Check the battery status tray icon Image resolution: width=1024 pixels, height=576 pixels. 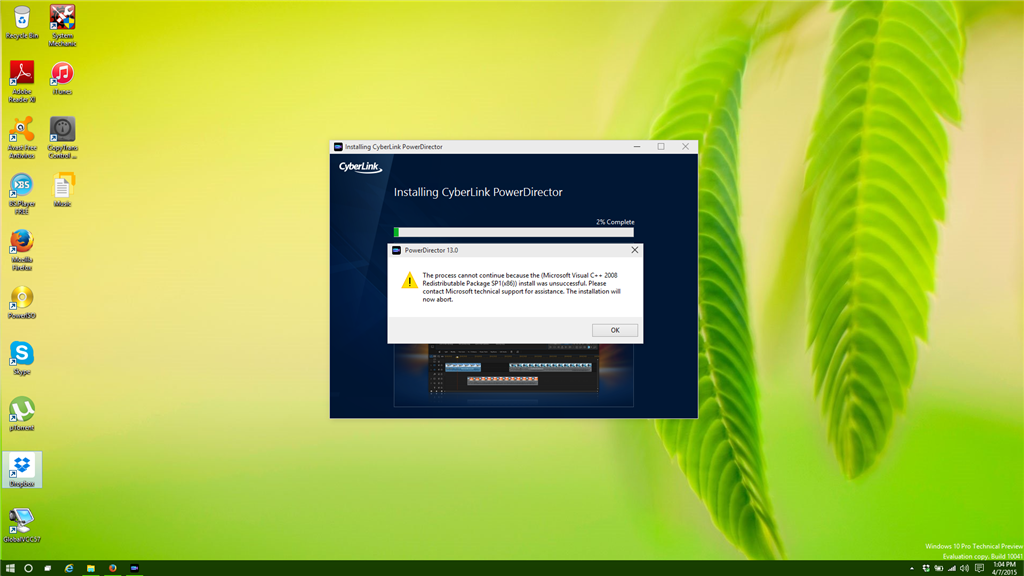coord(938,568)
